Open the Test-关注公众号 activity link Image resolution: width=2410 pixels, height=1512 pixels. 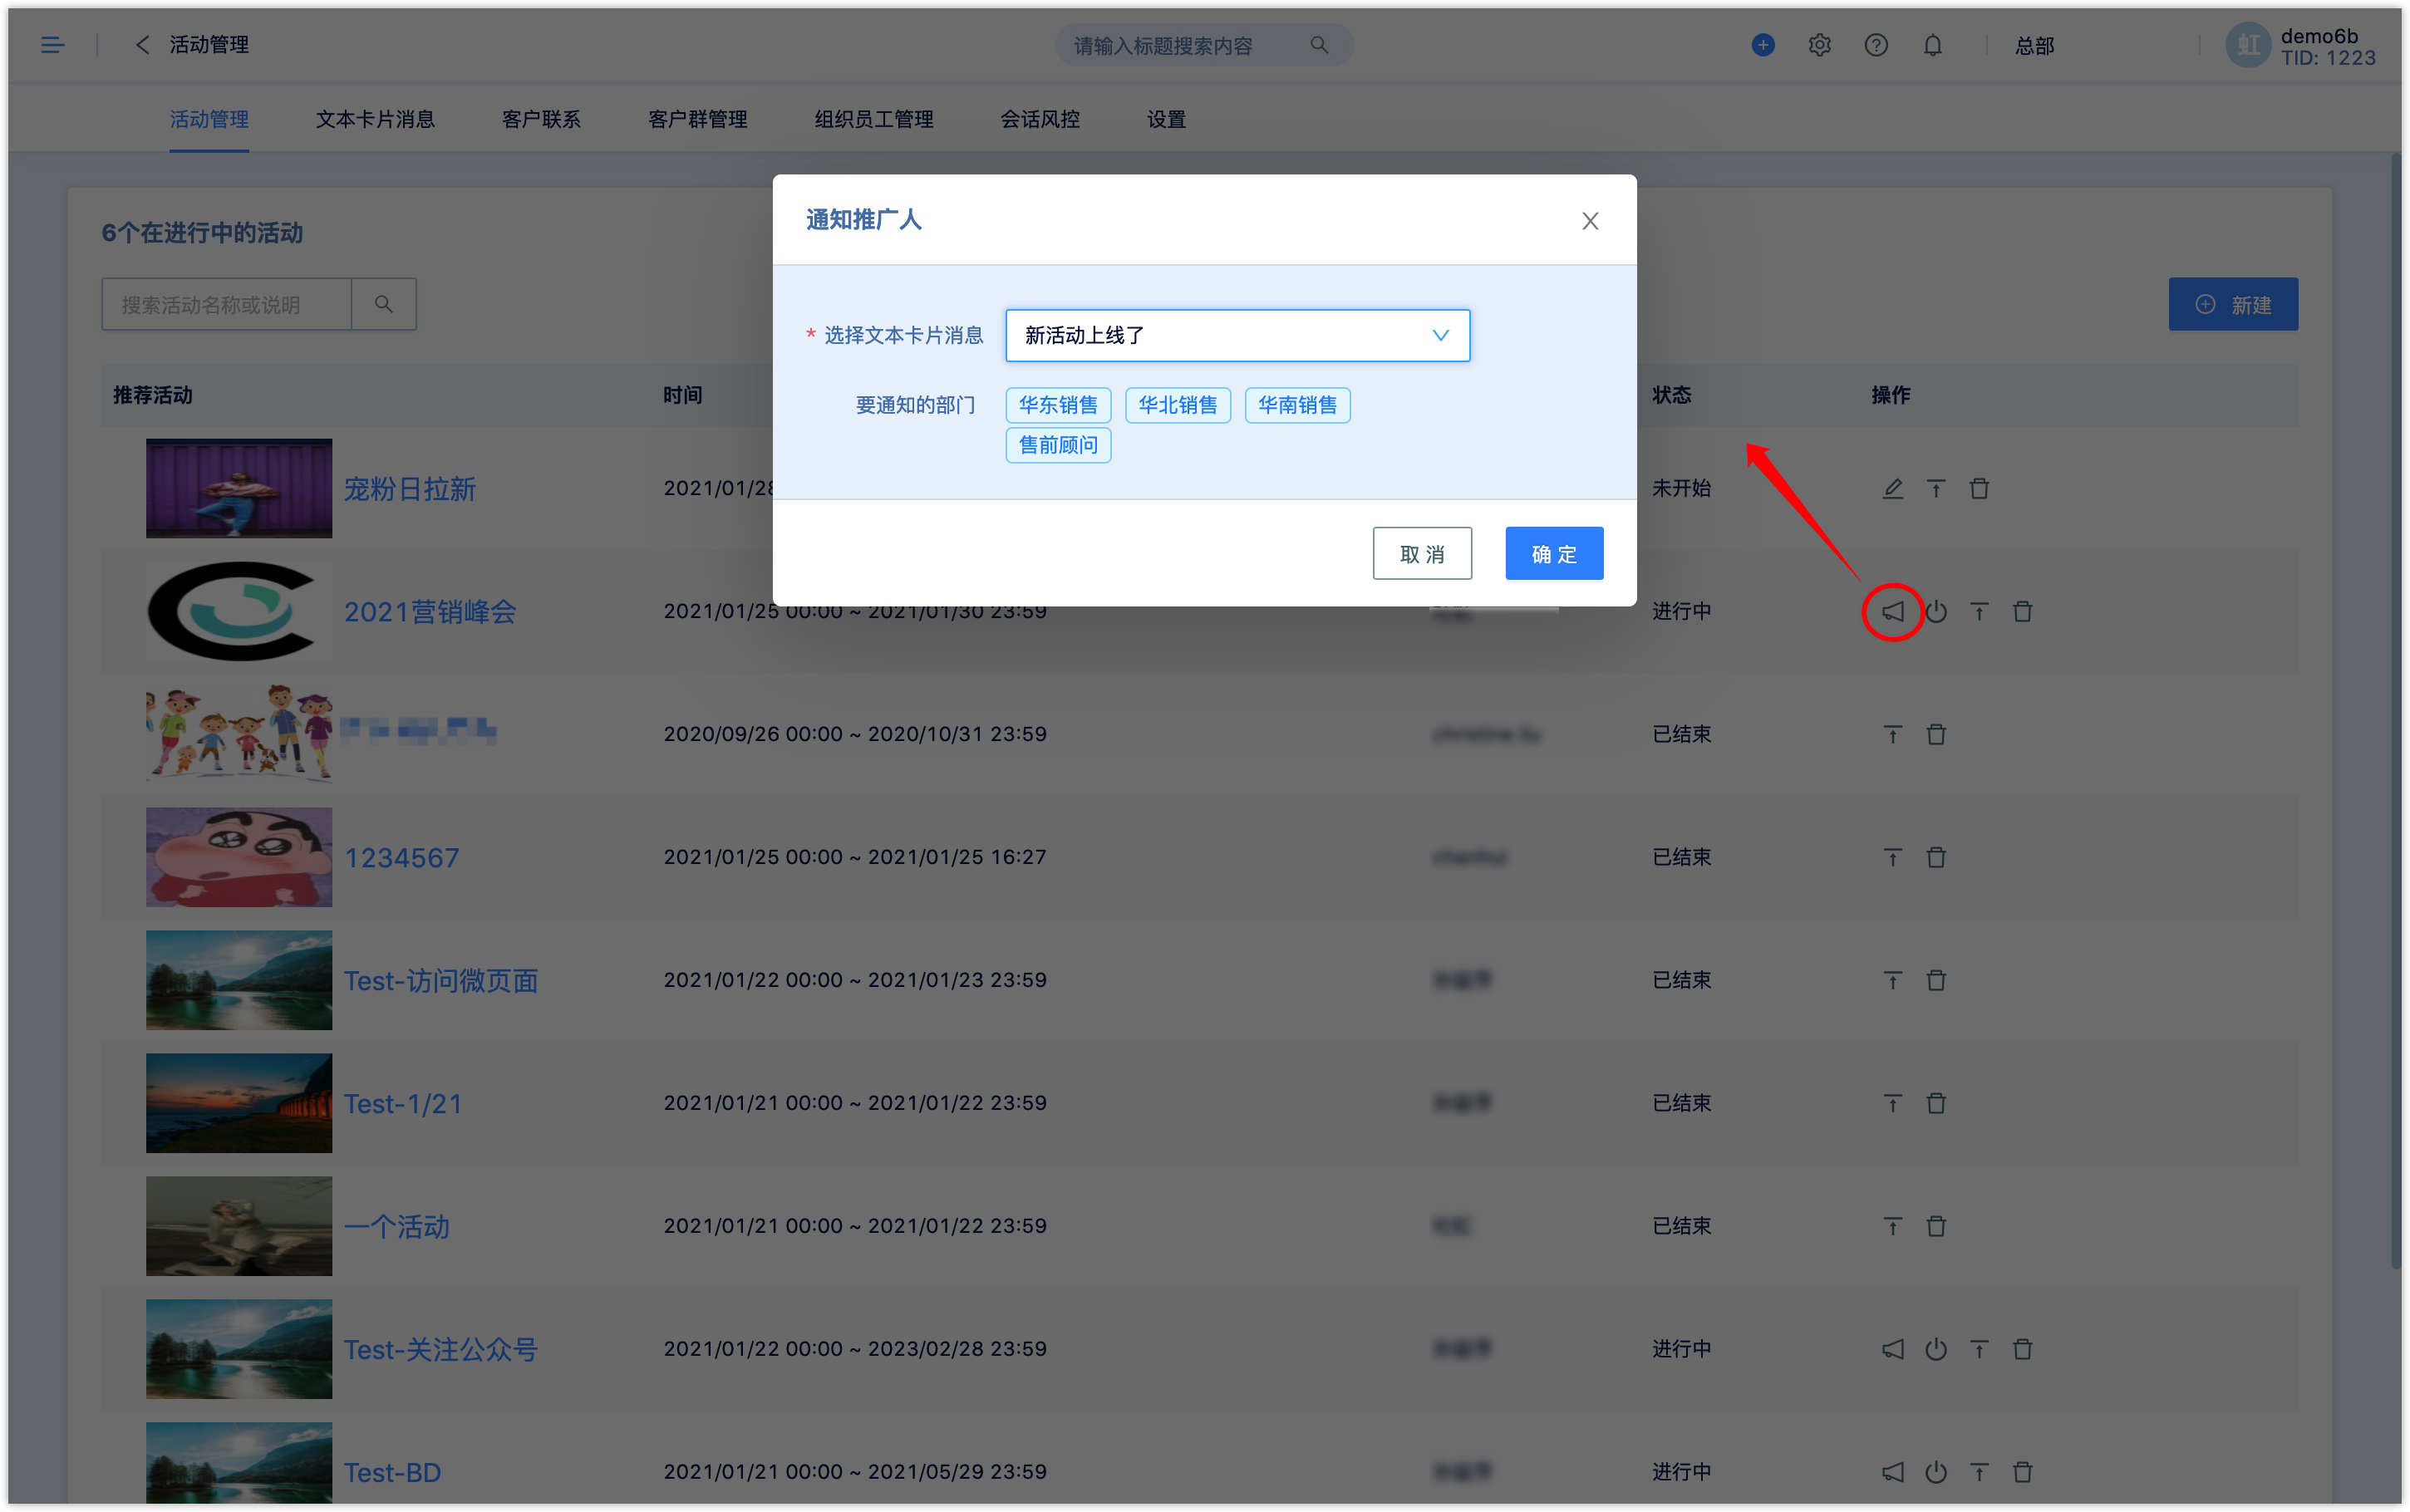coord(441,1350)
